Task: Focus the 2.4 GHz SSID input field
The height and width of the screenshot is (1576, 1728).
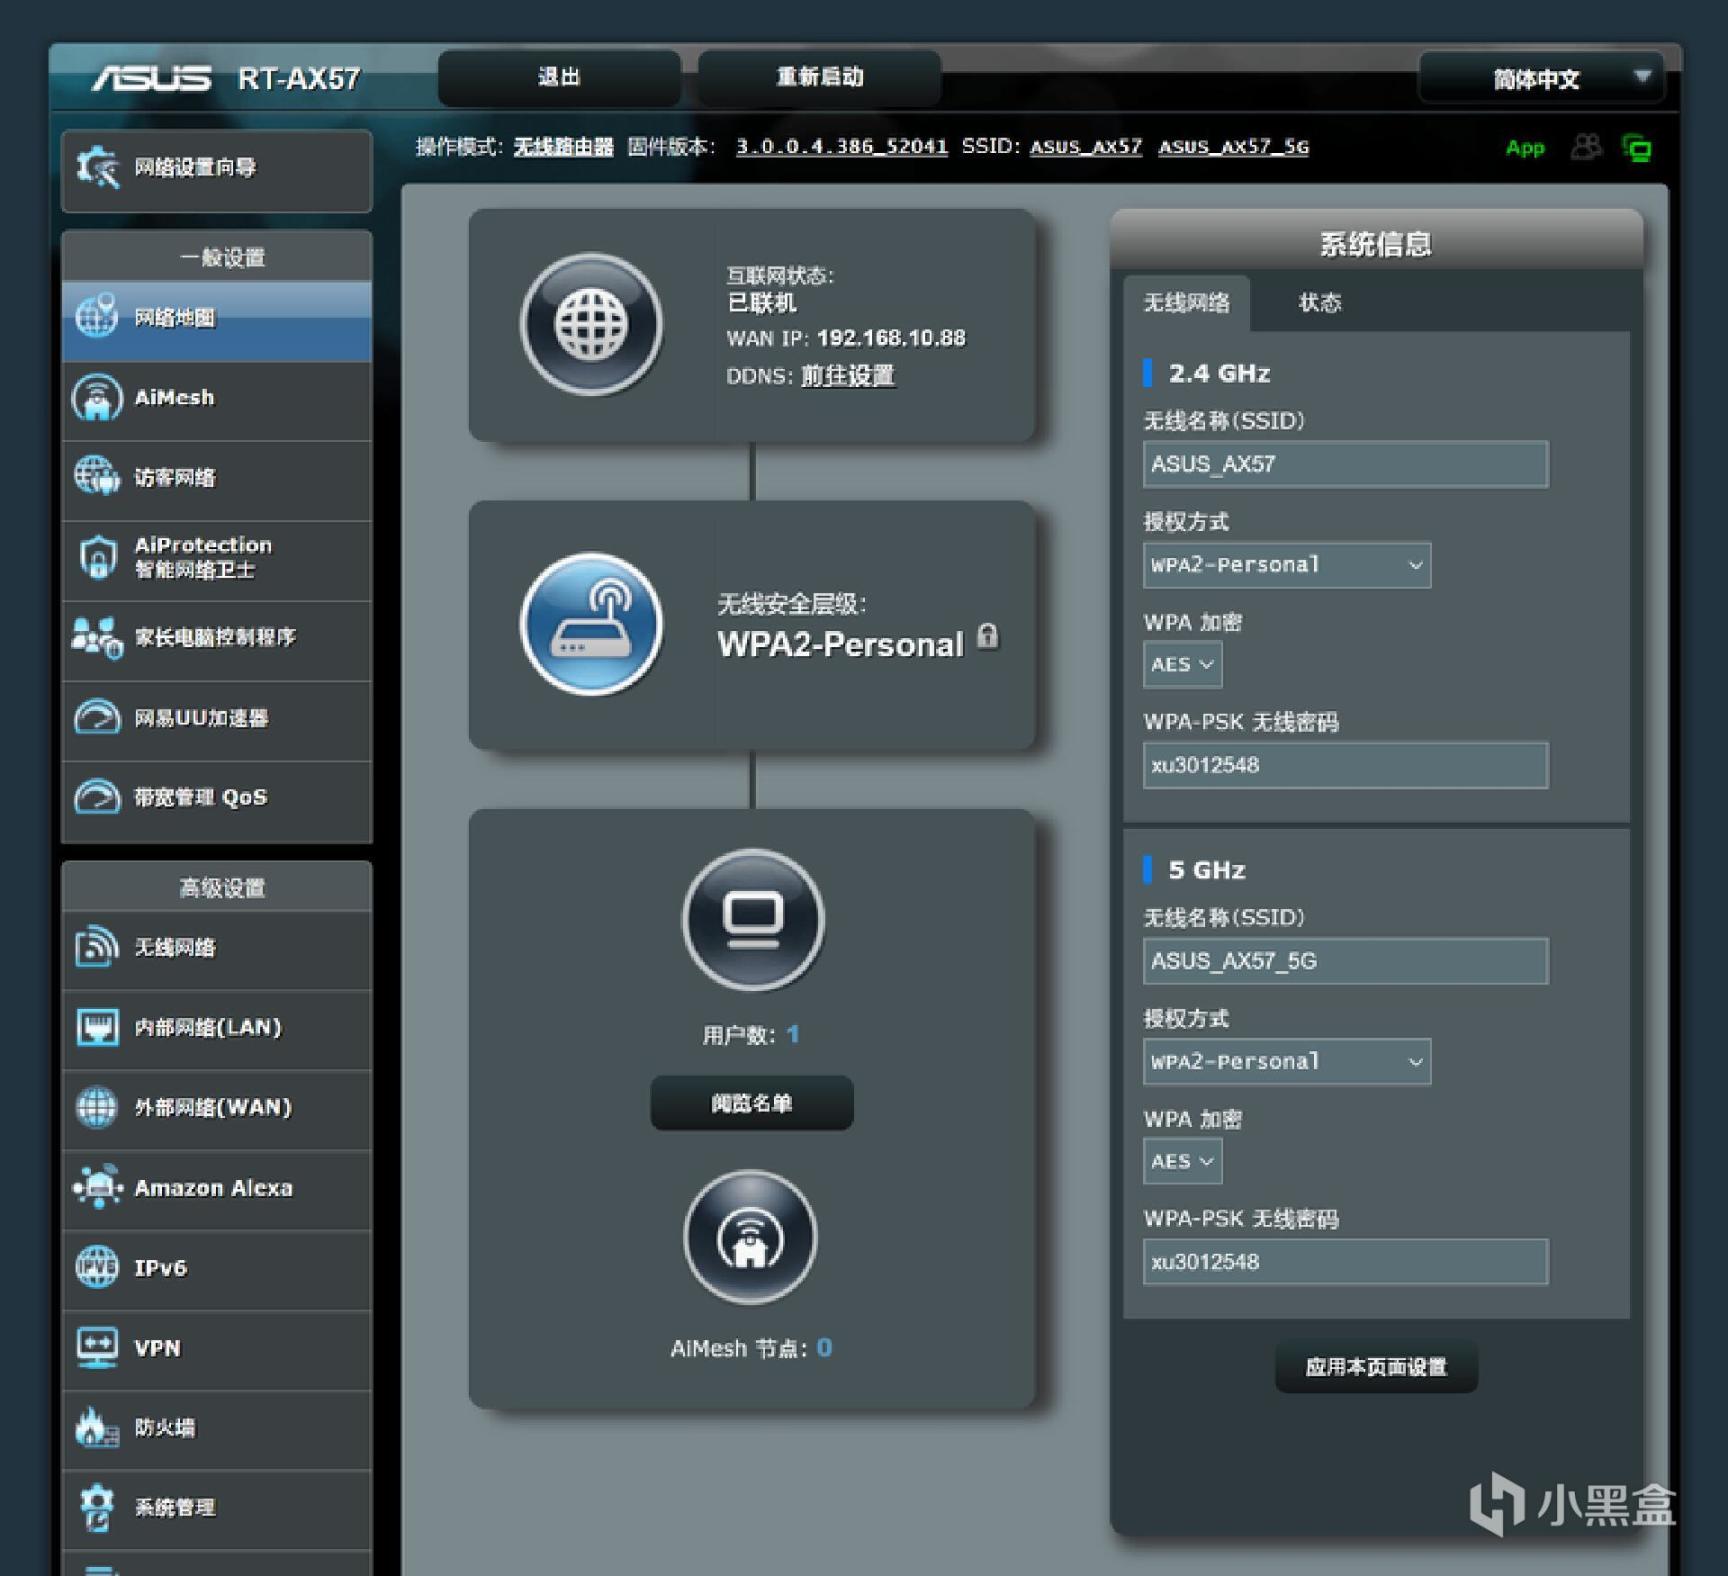Action: [1346, 464]
